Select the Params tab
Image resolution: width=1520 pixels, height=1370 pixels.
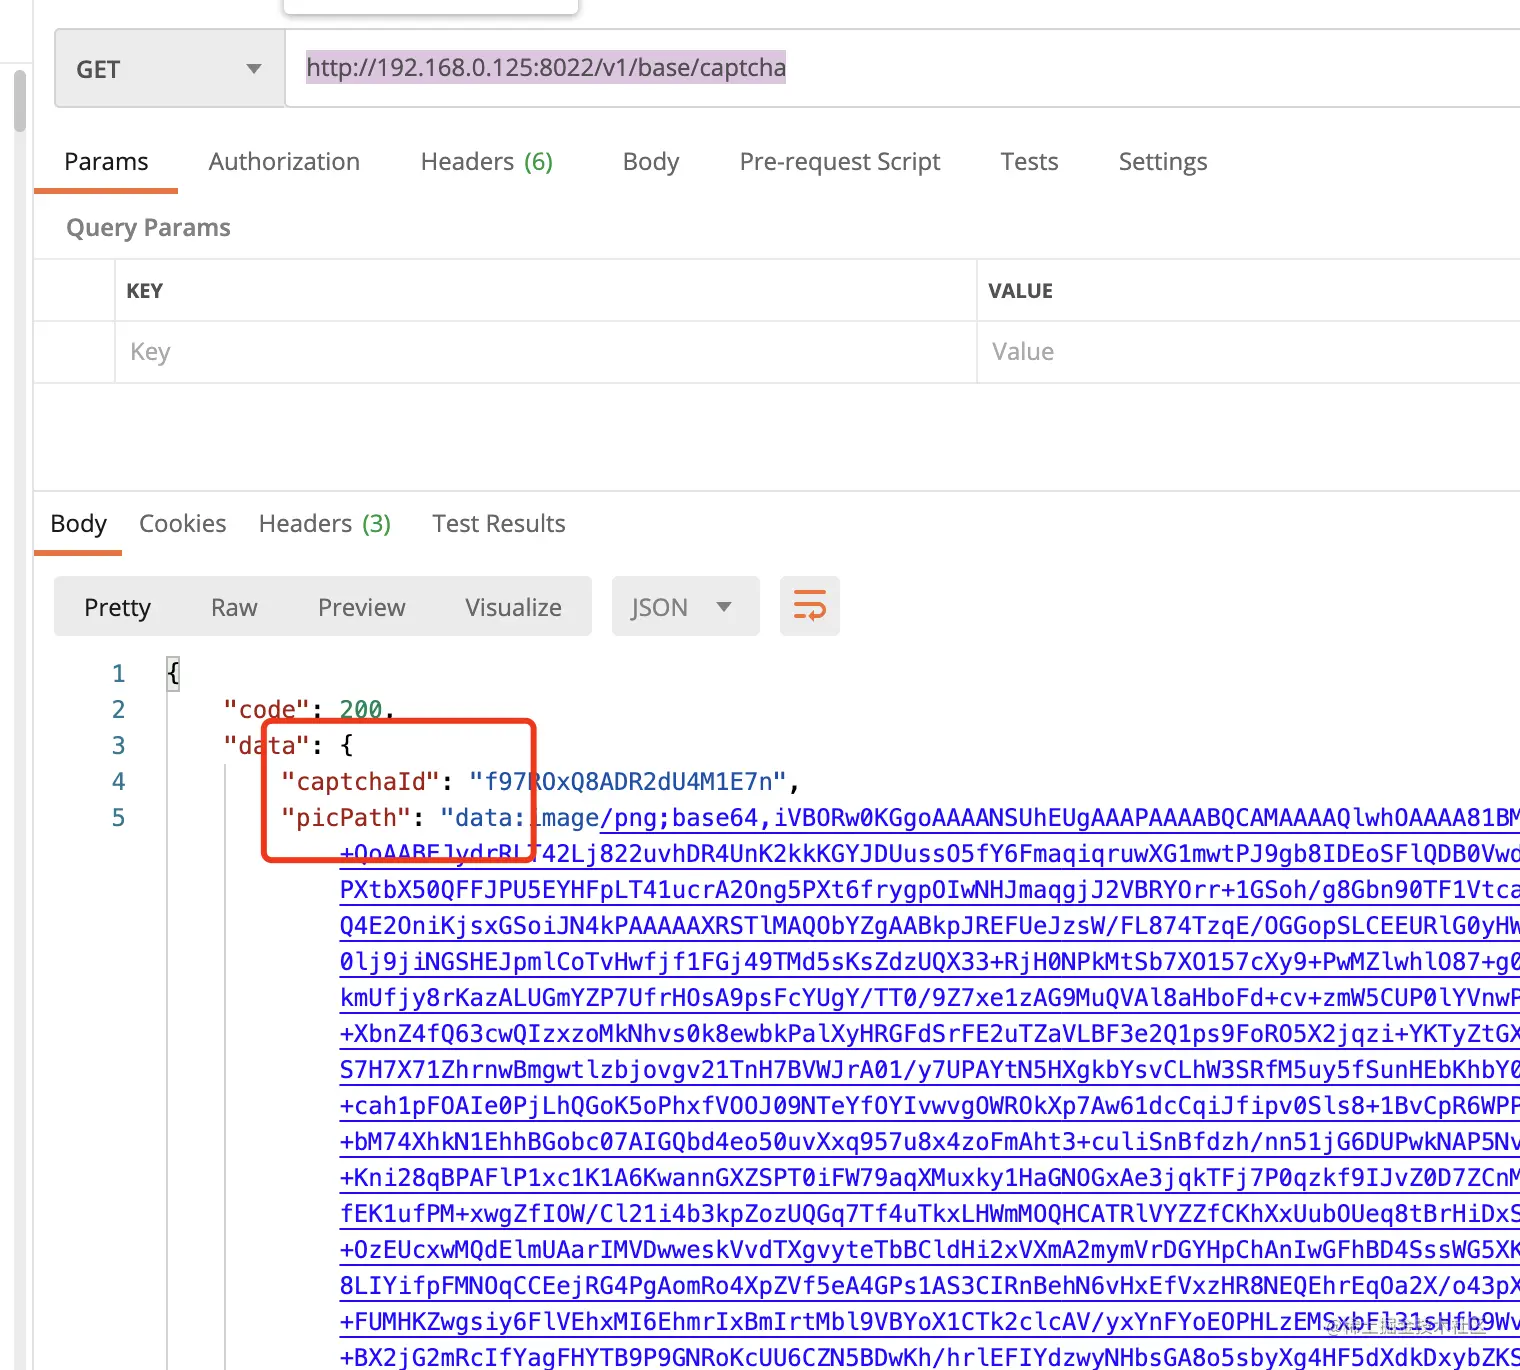[x=106, y=162]
